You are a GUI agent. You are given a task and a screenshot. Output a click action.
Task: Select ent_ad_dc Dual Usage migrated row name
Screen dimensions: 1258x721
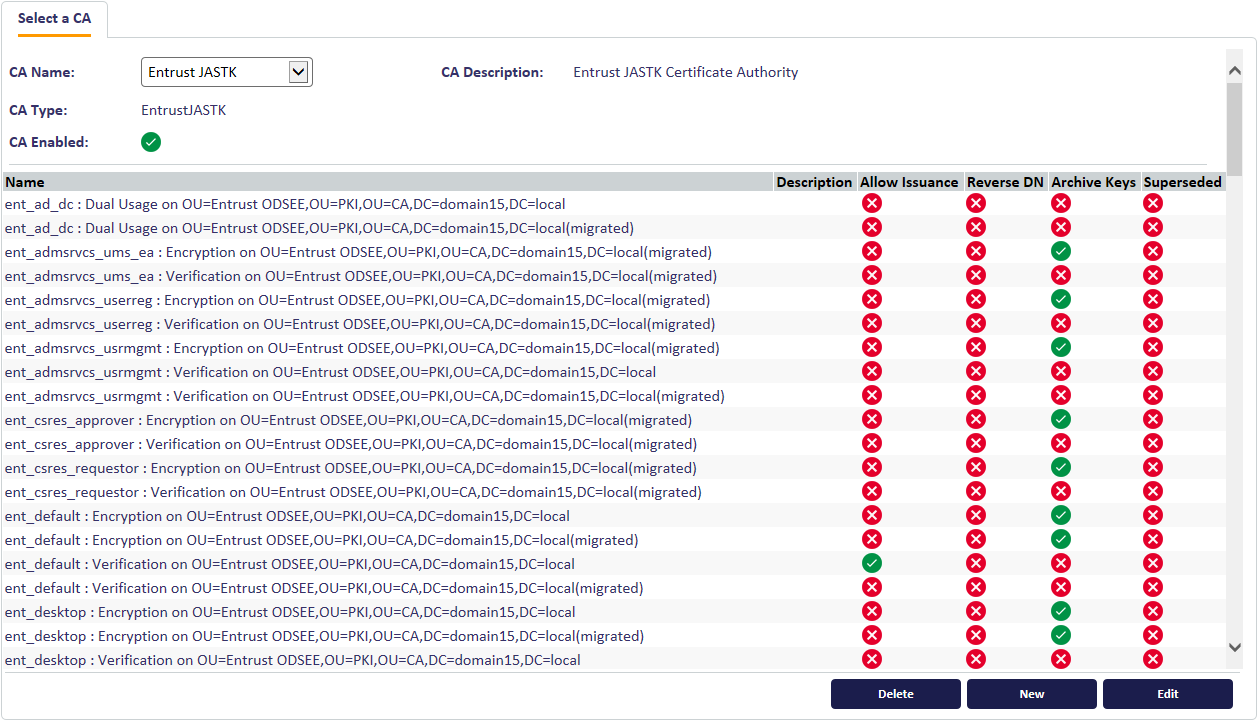click(319, 228)
